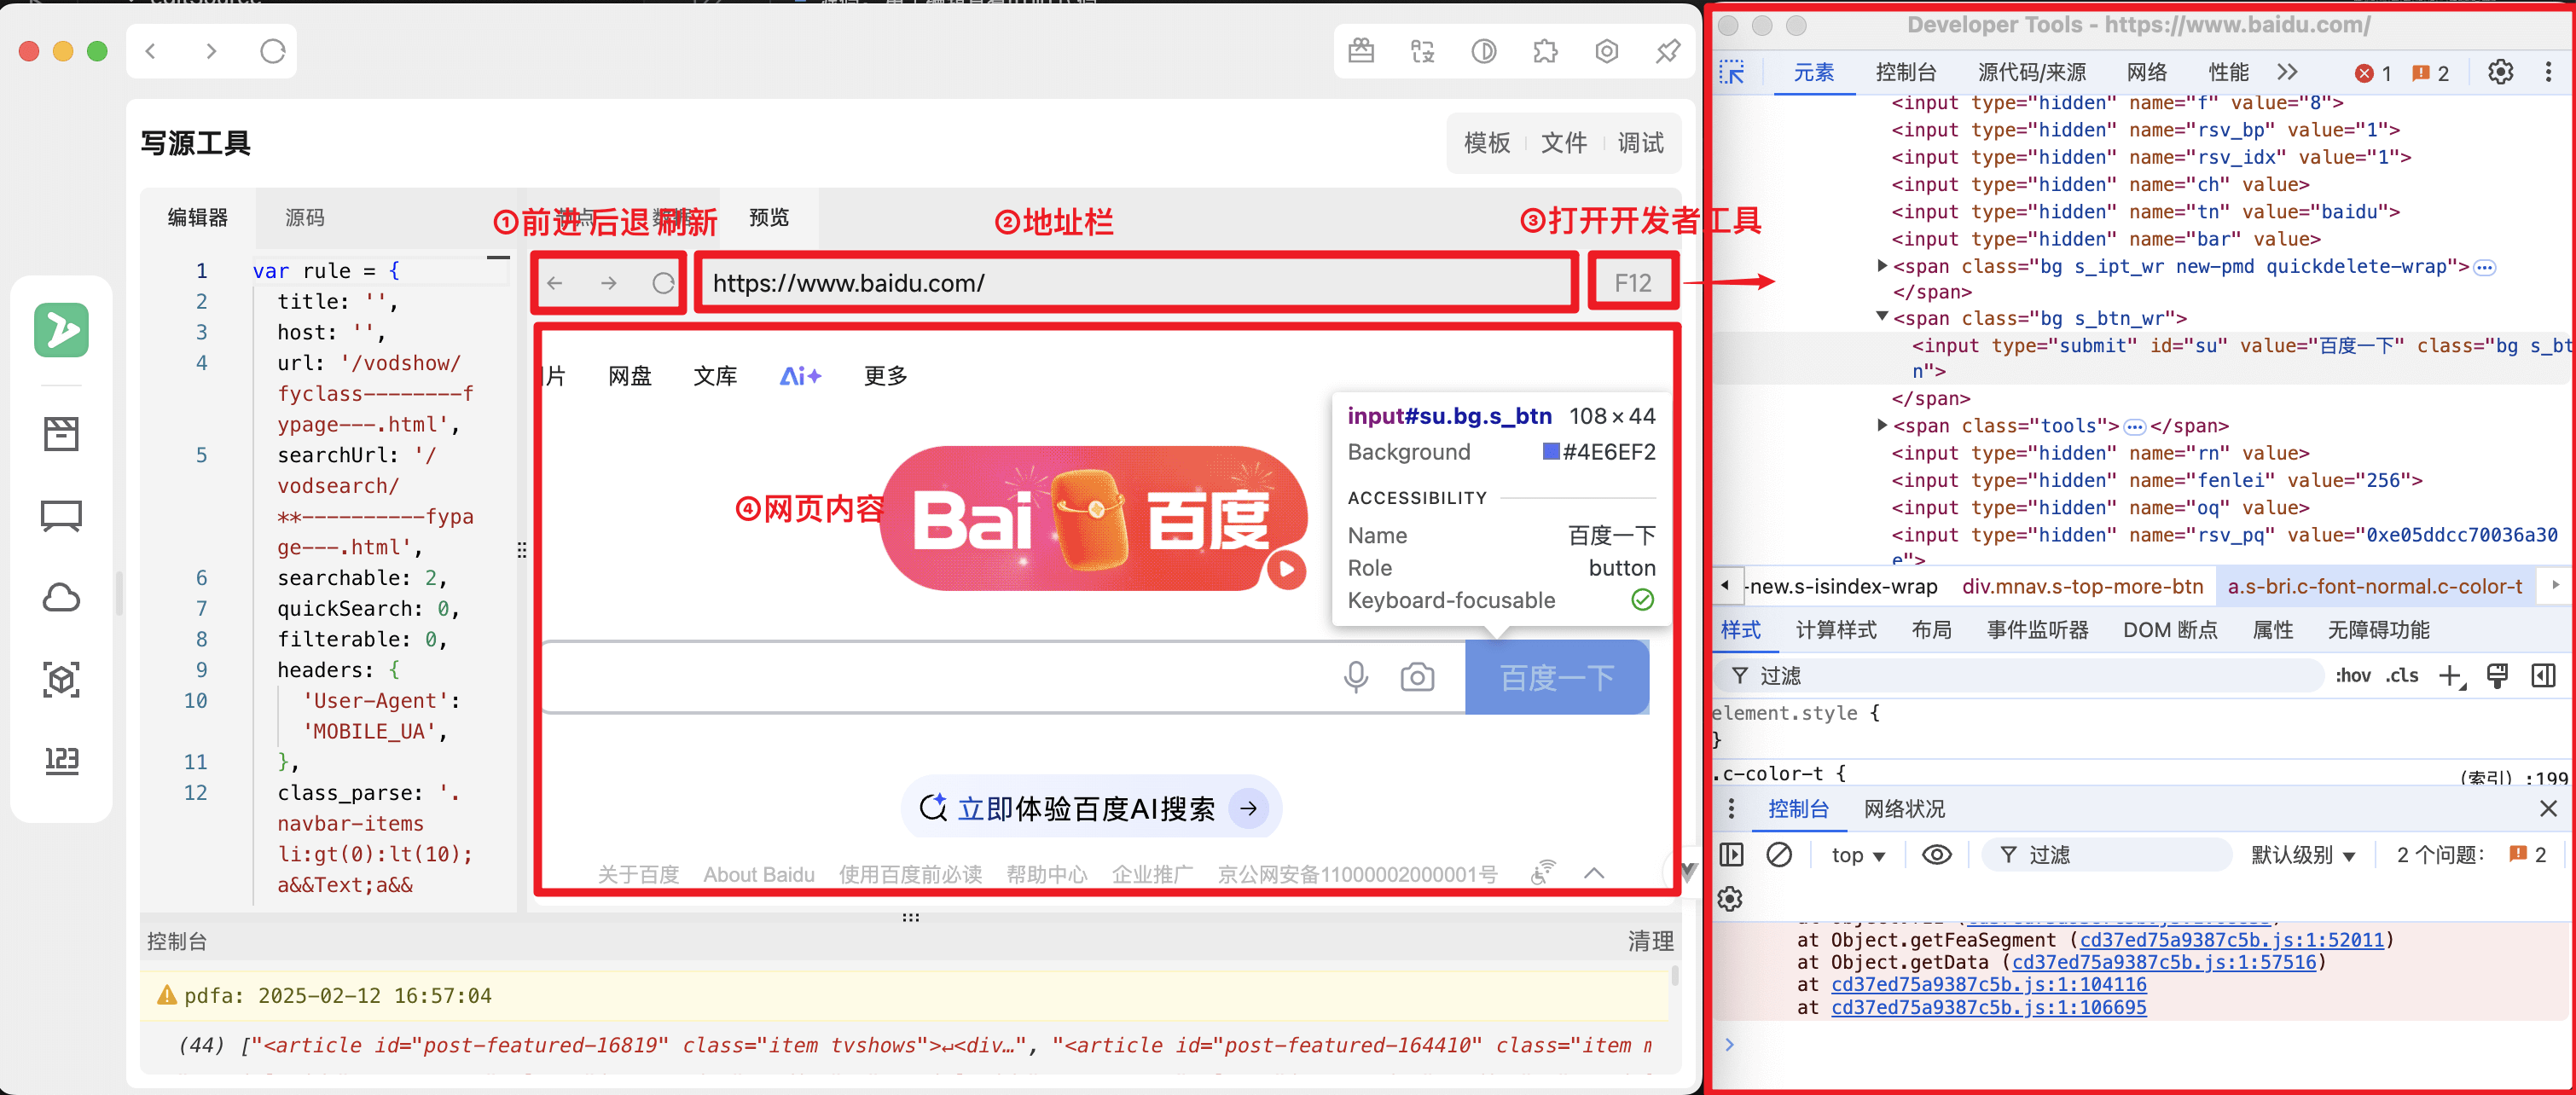Go back in the preview browser

(555, 283)
